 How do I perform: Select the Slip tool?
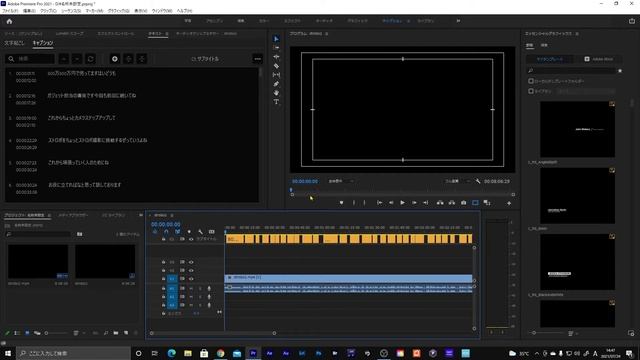(x=276, y=75)
